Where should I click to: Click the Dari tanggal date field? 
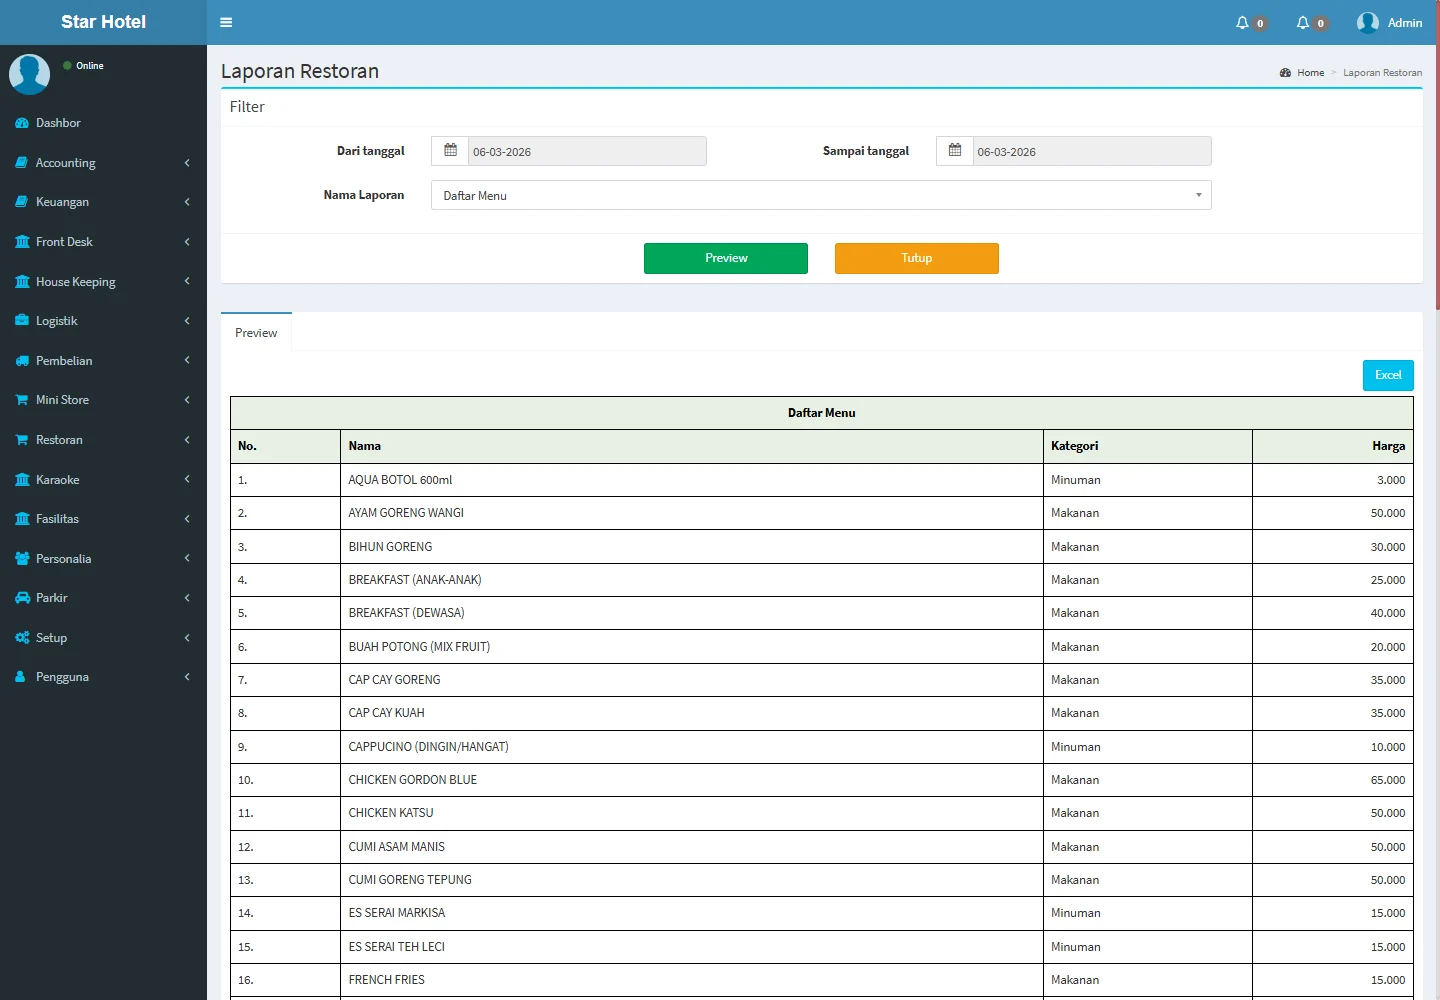pos(587,151)
